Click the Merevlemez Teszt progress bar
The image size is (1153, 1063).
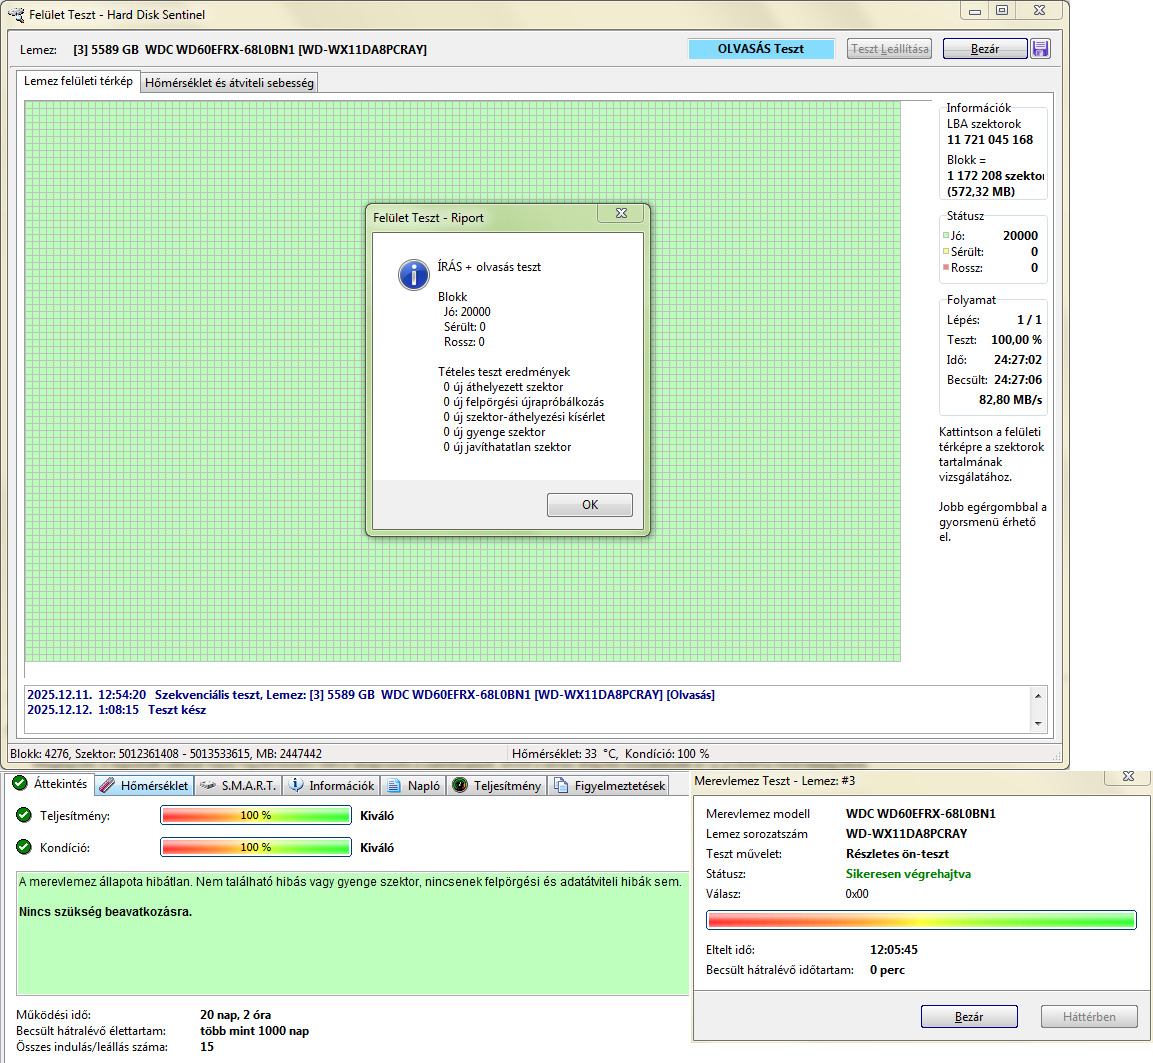pos(921,920)
